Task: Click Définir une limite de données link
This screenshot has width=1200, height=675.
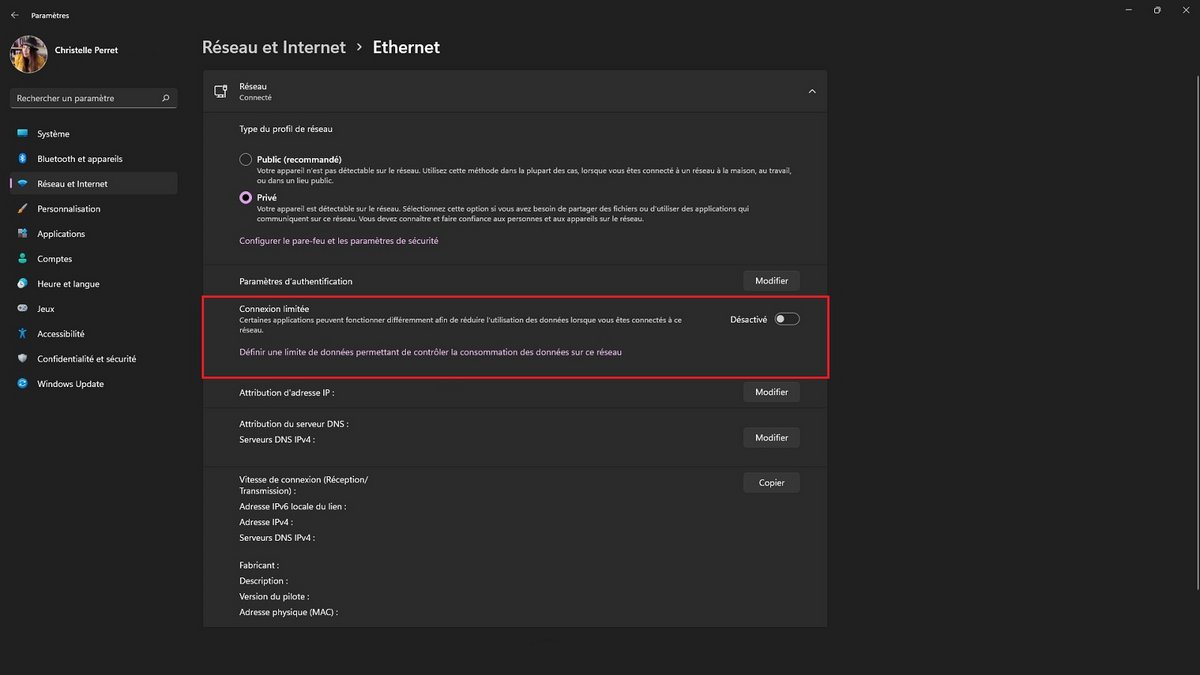Action: 430,351
